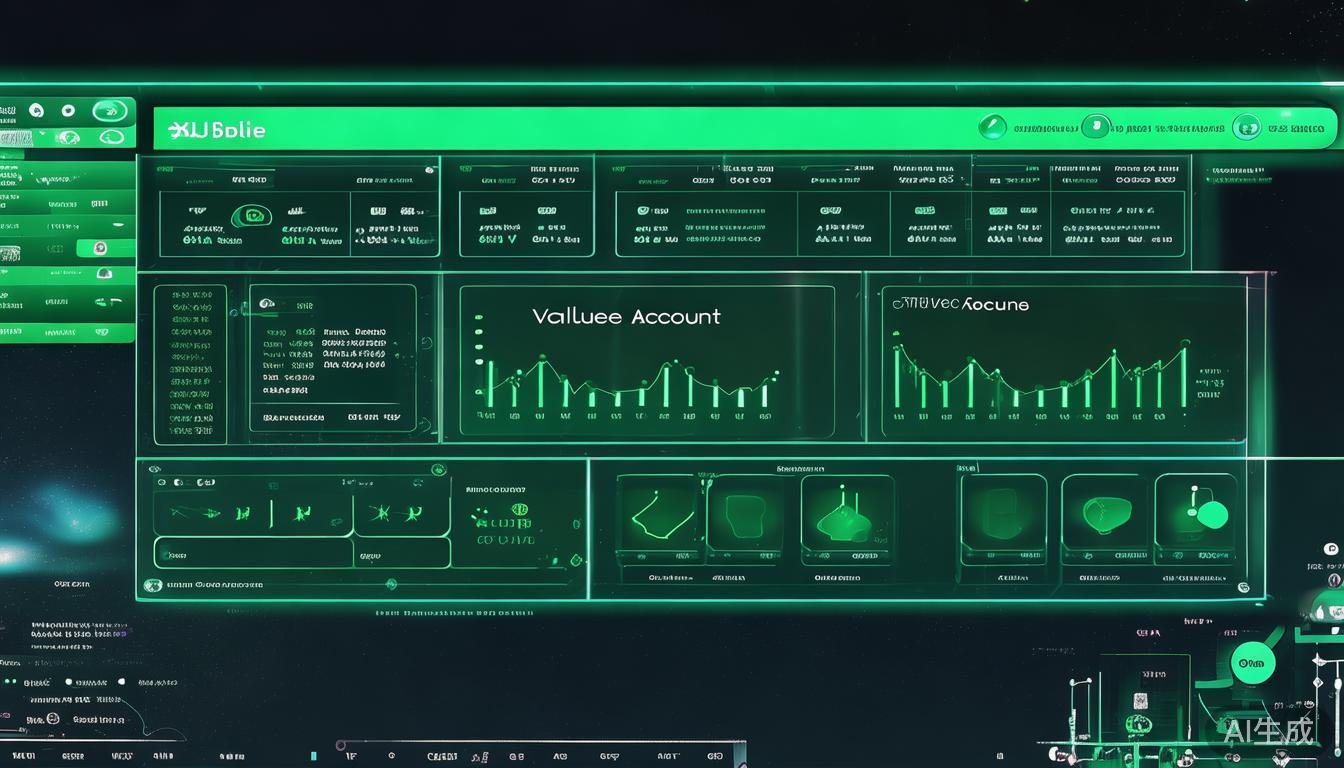1344x768 pixels.
Task: Click the left empty button below the waveform cells
Action: (x=253, y=553)
